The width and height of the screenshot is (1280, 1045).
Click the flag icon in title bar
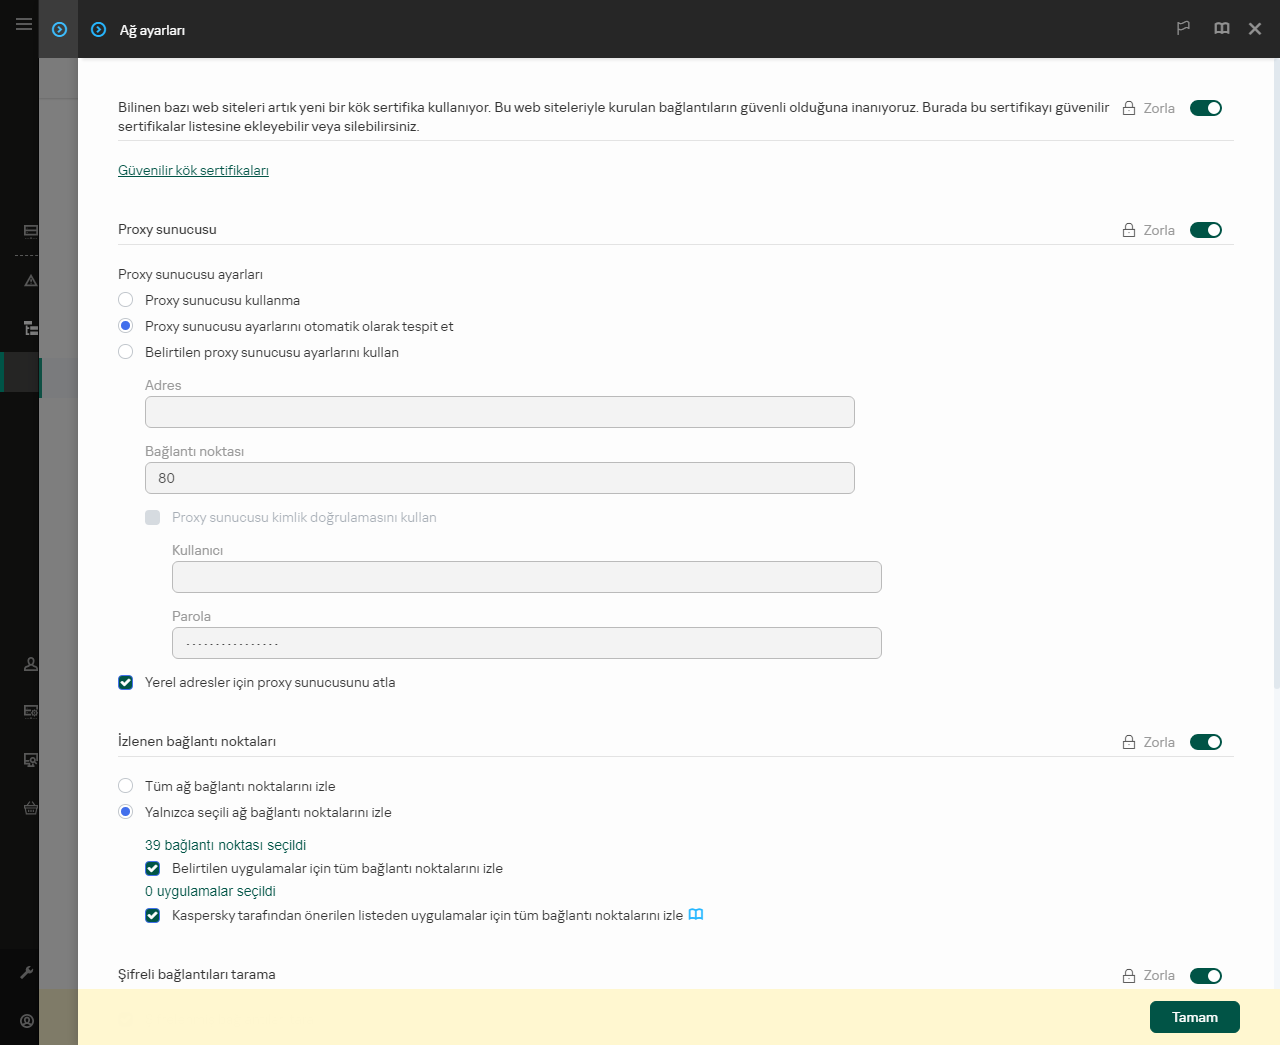coord(1183,28)
